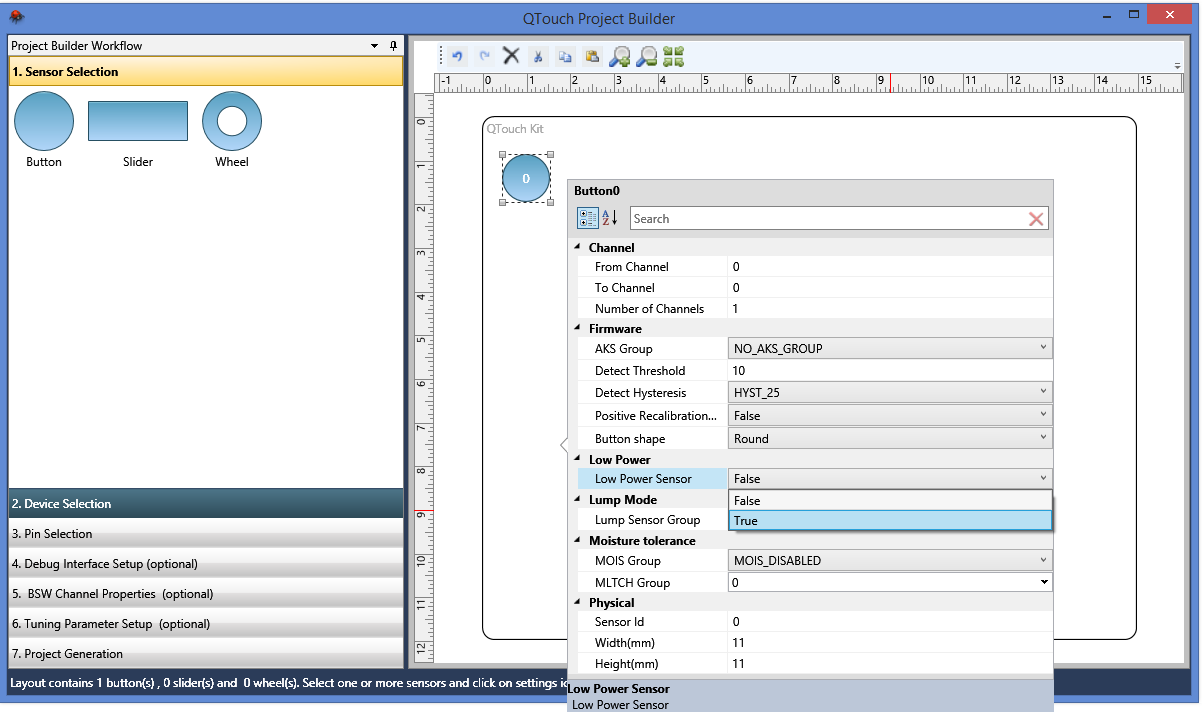1202x712 pixels.
Task: Open the AKS Group dropdown
Action: pyautogui.click(x=1043, y=348)
